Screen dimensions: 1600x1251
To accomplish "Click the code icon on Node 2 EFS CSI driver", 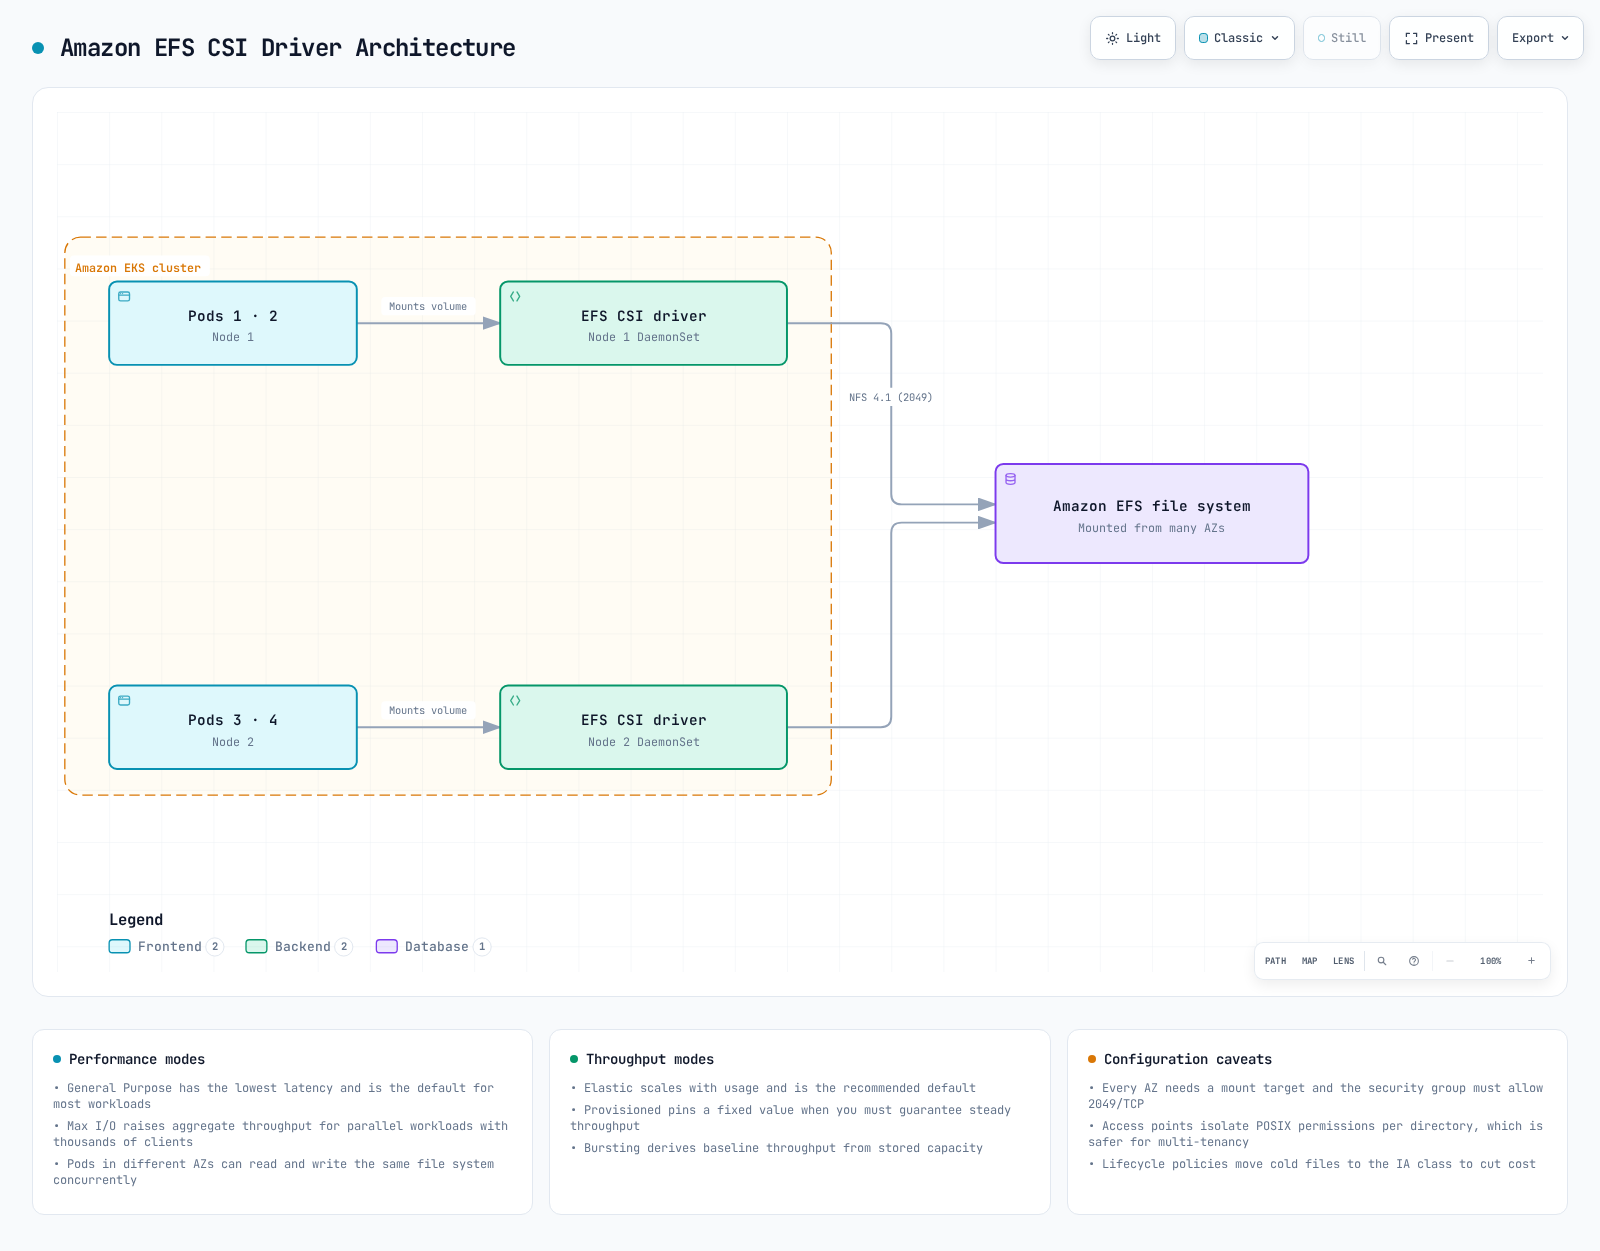I will tap(515, 701).
